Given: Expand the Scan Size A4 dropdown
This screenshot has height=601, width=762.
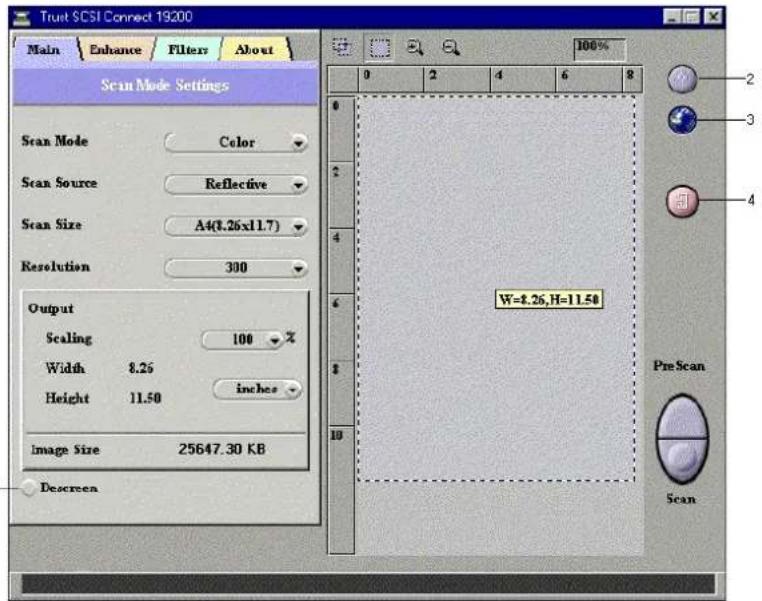Looking at the screenshot, I should click(236, 226).
